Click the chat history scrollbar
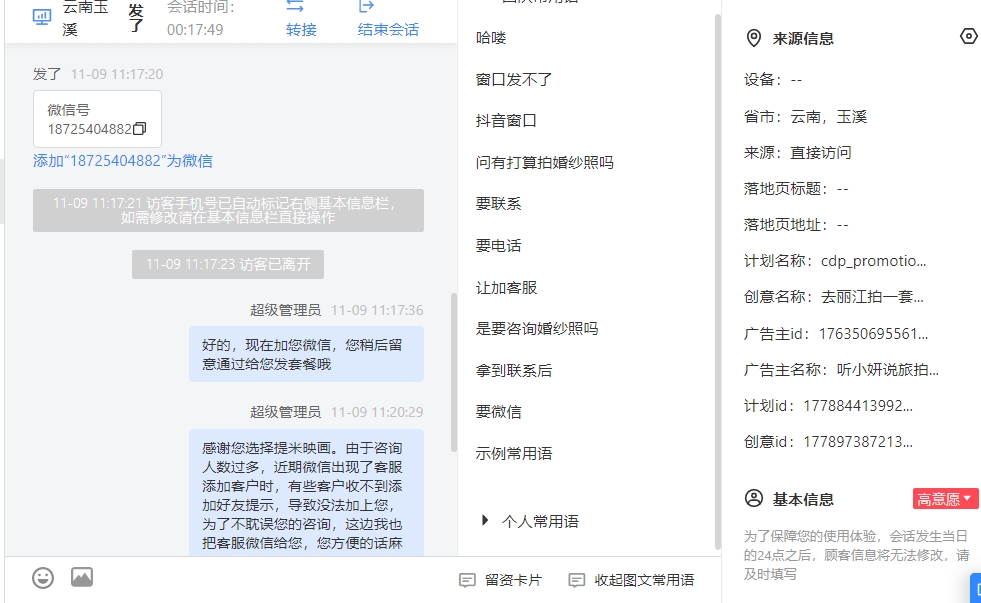 tap(454, 372)
